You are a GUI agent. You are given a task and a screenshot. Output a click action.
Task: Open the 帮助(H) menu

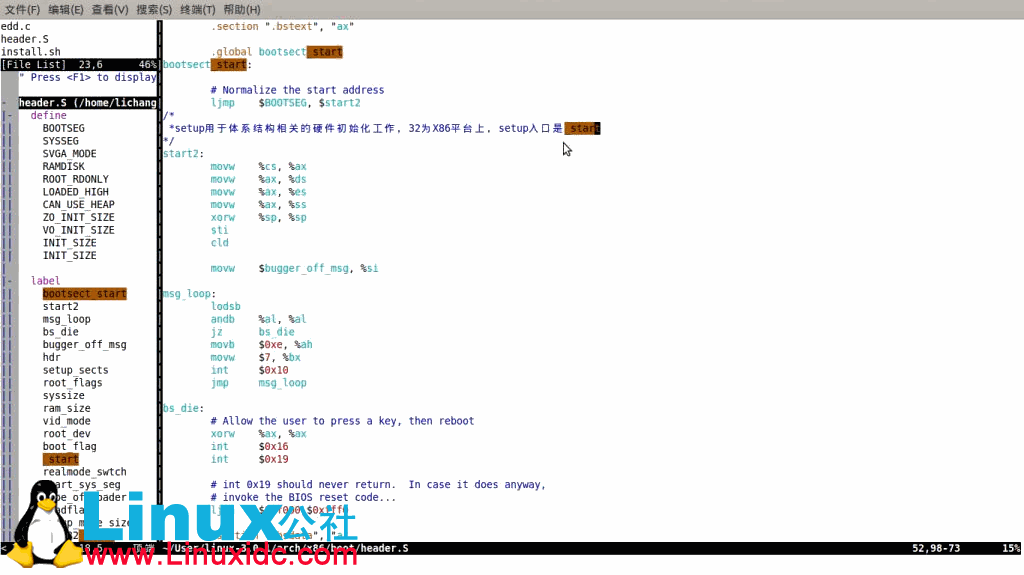[242, 9]
